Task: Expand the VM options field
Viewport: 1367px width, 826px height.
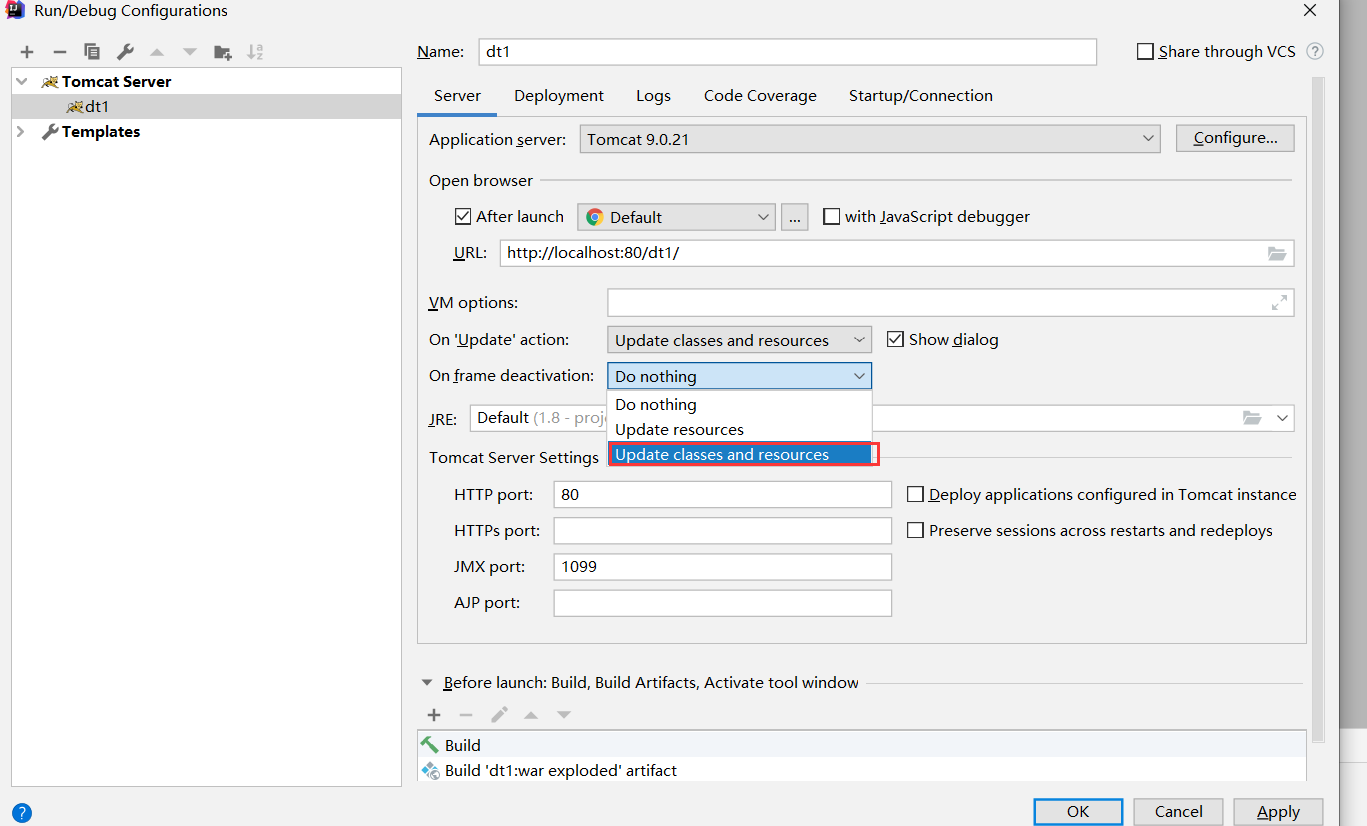Action: [x=1279, y=303]
